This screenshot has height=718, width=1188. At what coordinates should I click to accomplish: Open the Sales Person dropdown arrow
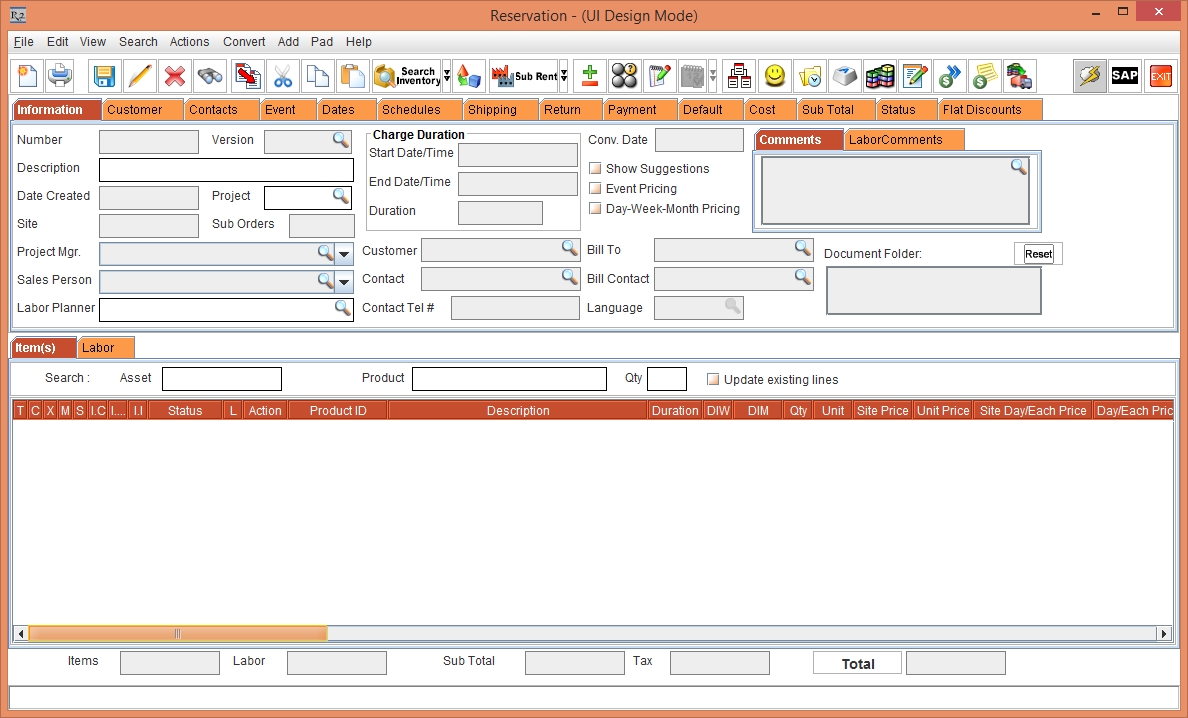[x=344, y=282]
